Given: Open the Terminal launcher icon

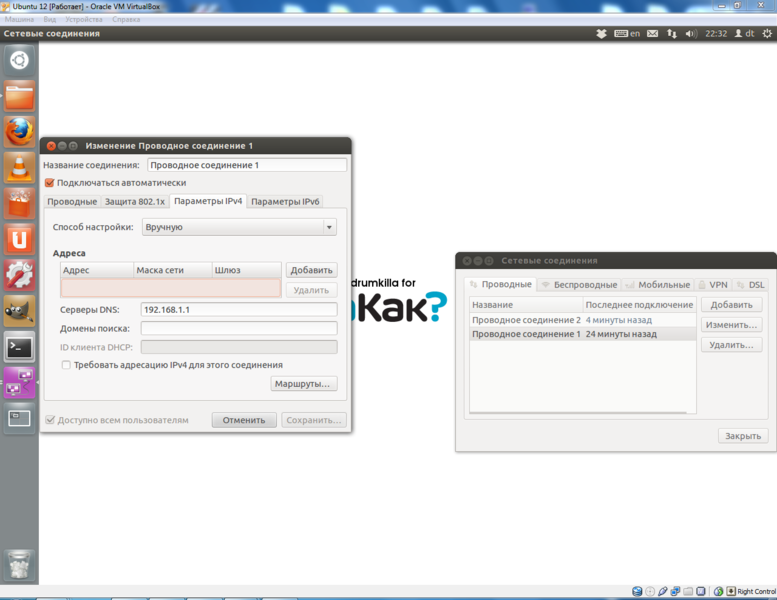Looking at the screenshot, I should [19, 347].
